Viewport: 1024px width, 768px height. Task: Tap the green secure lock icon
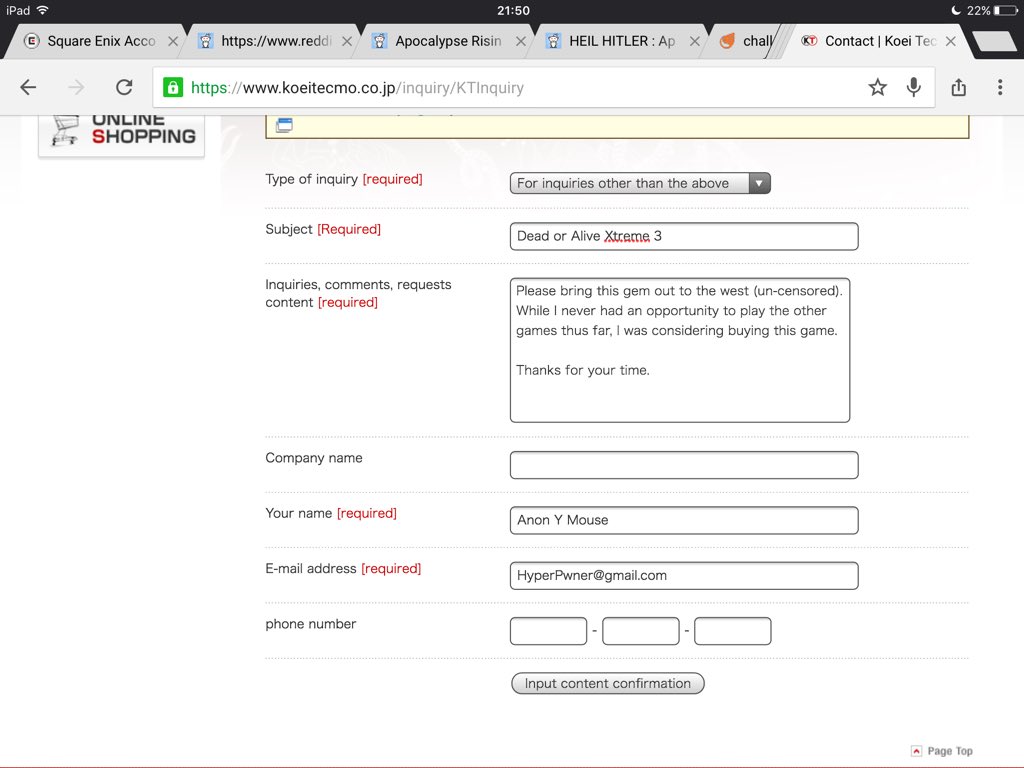click(x=173, y=88)
